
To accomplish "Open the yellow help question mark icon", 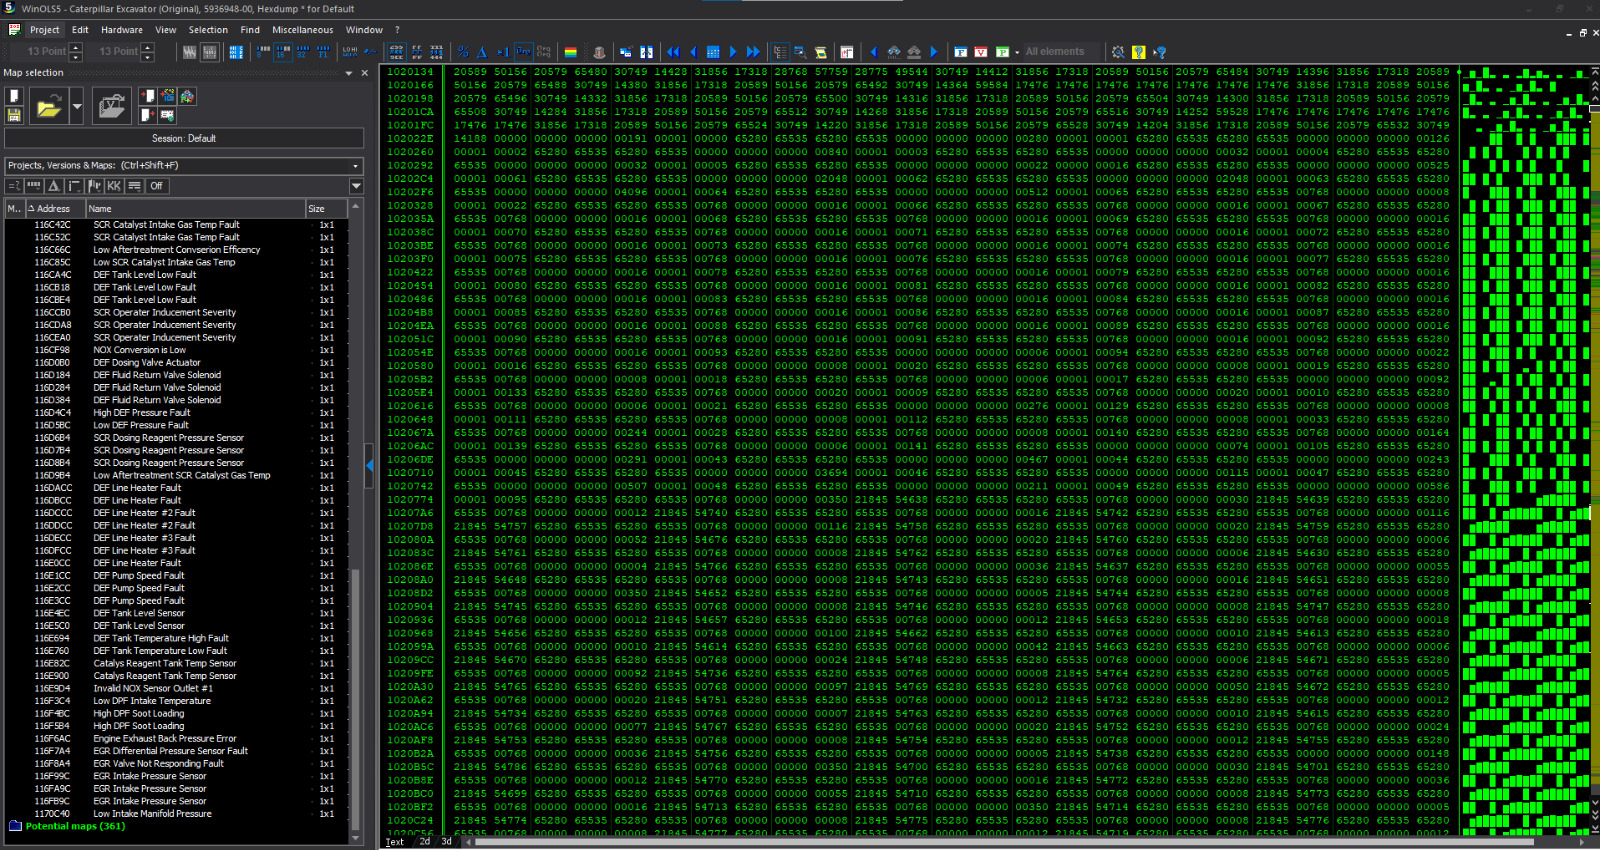I will (x=1138, y=52).
